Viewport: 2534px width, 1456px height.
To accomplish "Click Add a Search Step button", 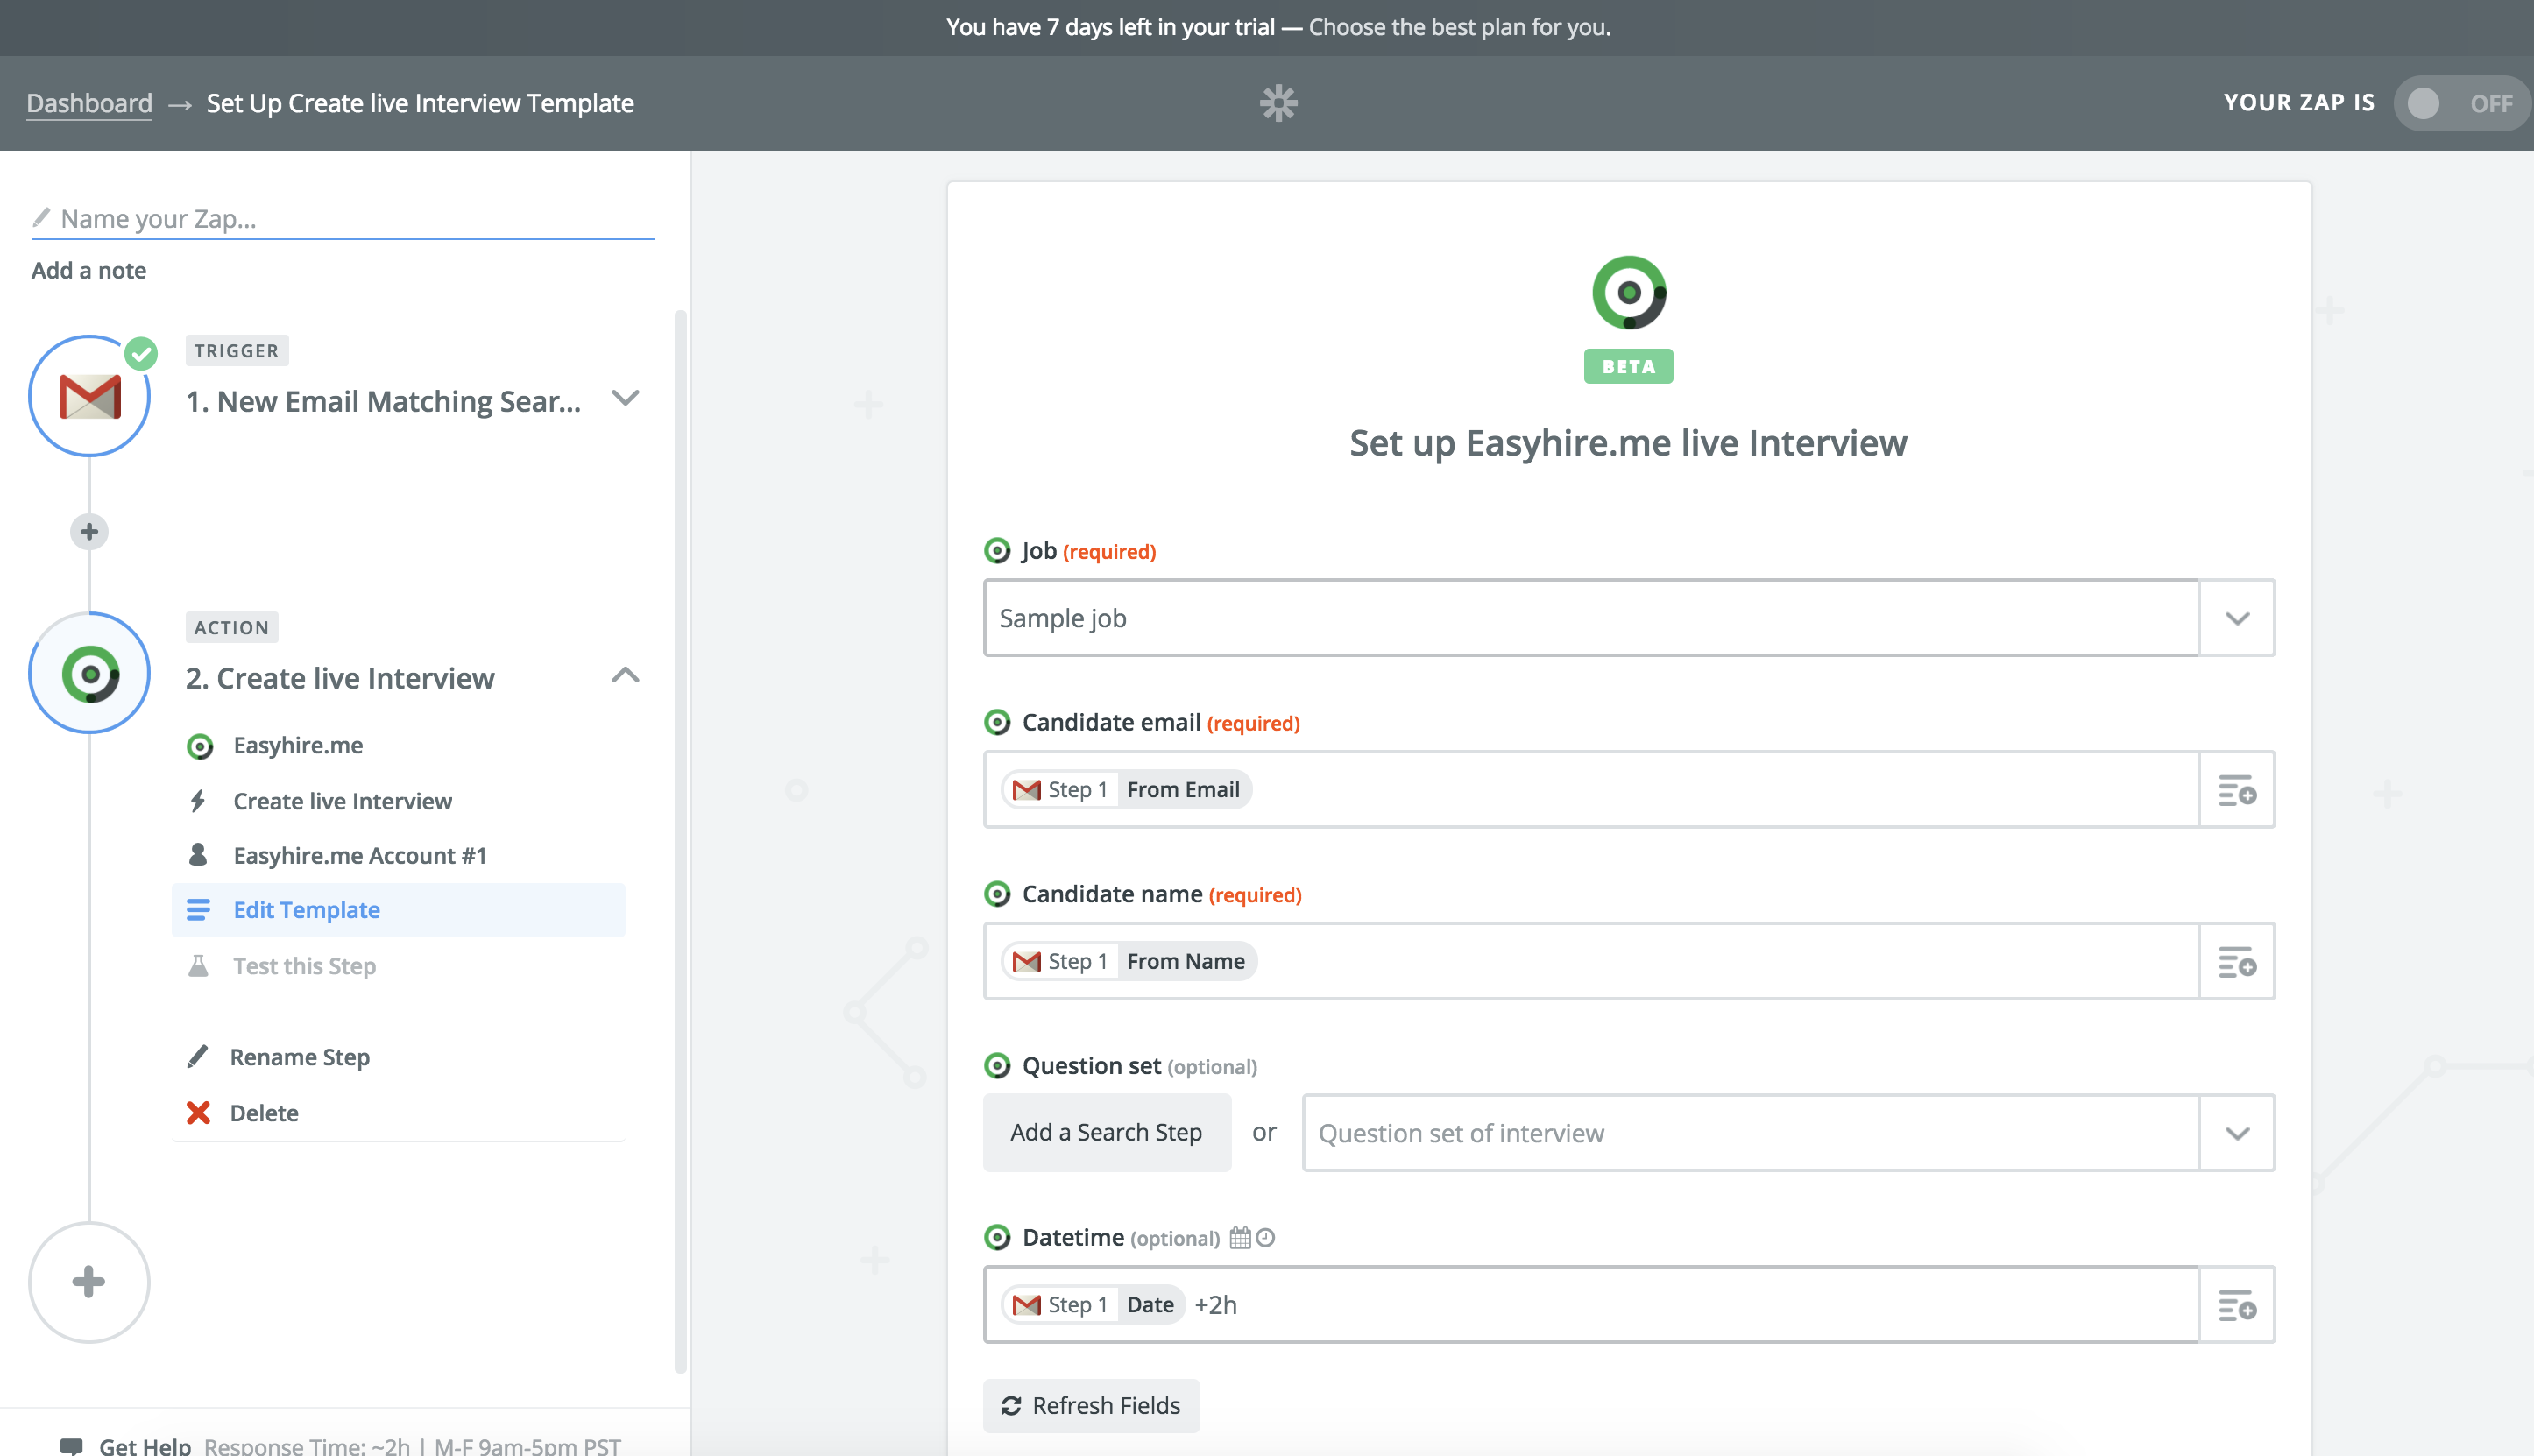I will [1106, 1133].
